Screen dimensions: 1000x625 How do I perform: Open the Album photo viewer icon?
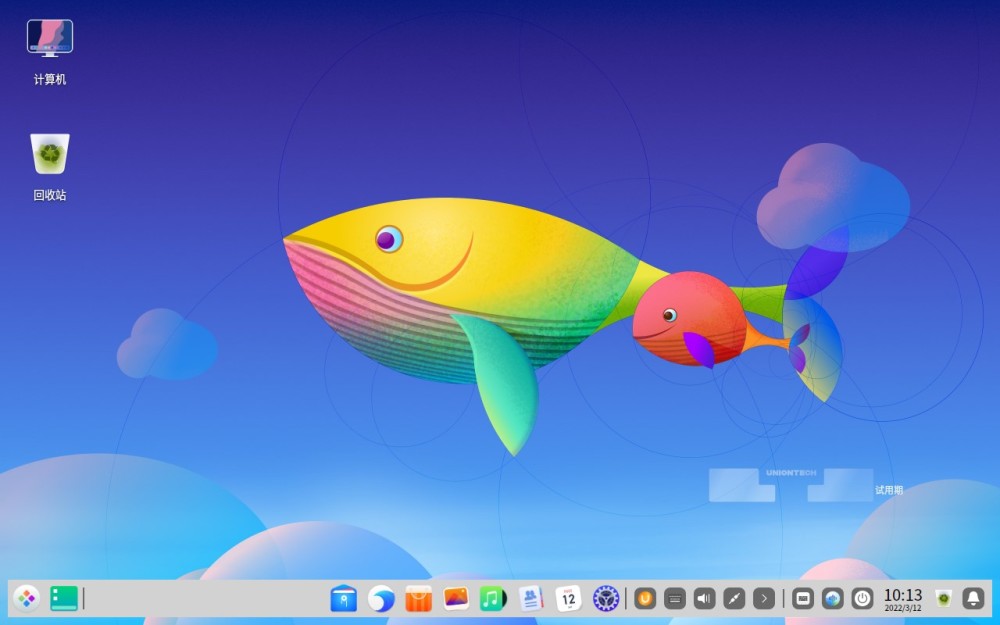coord(456,598)
